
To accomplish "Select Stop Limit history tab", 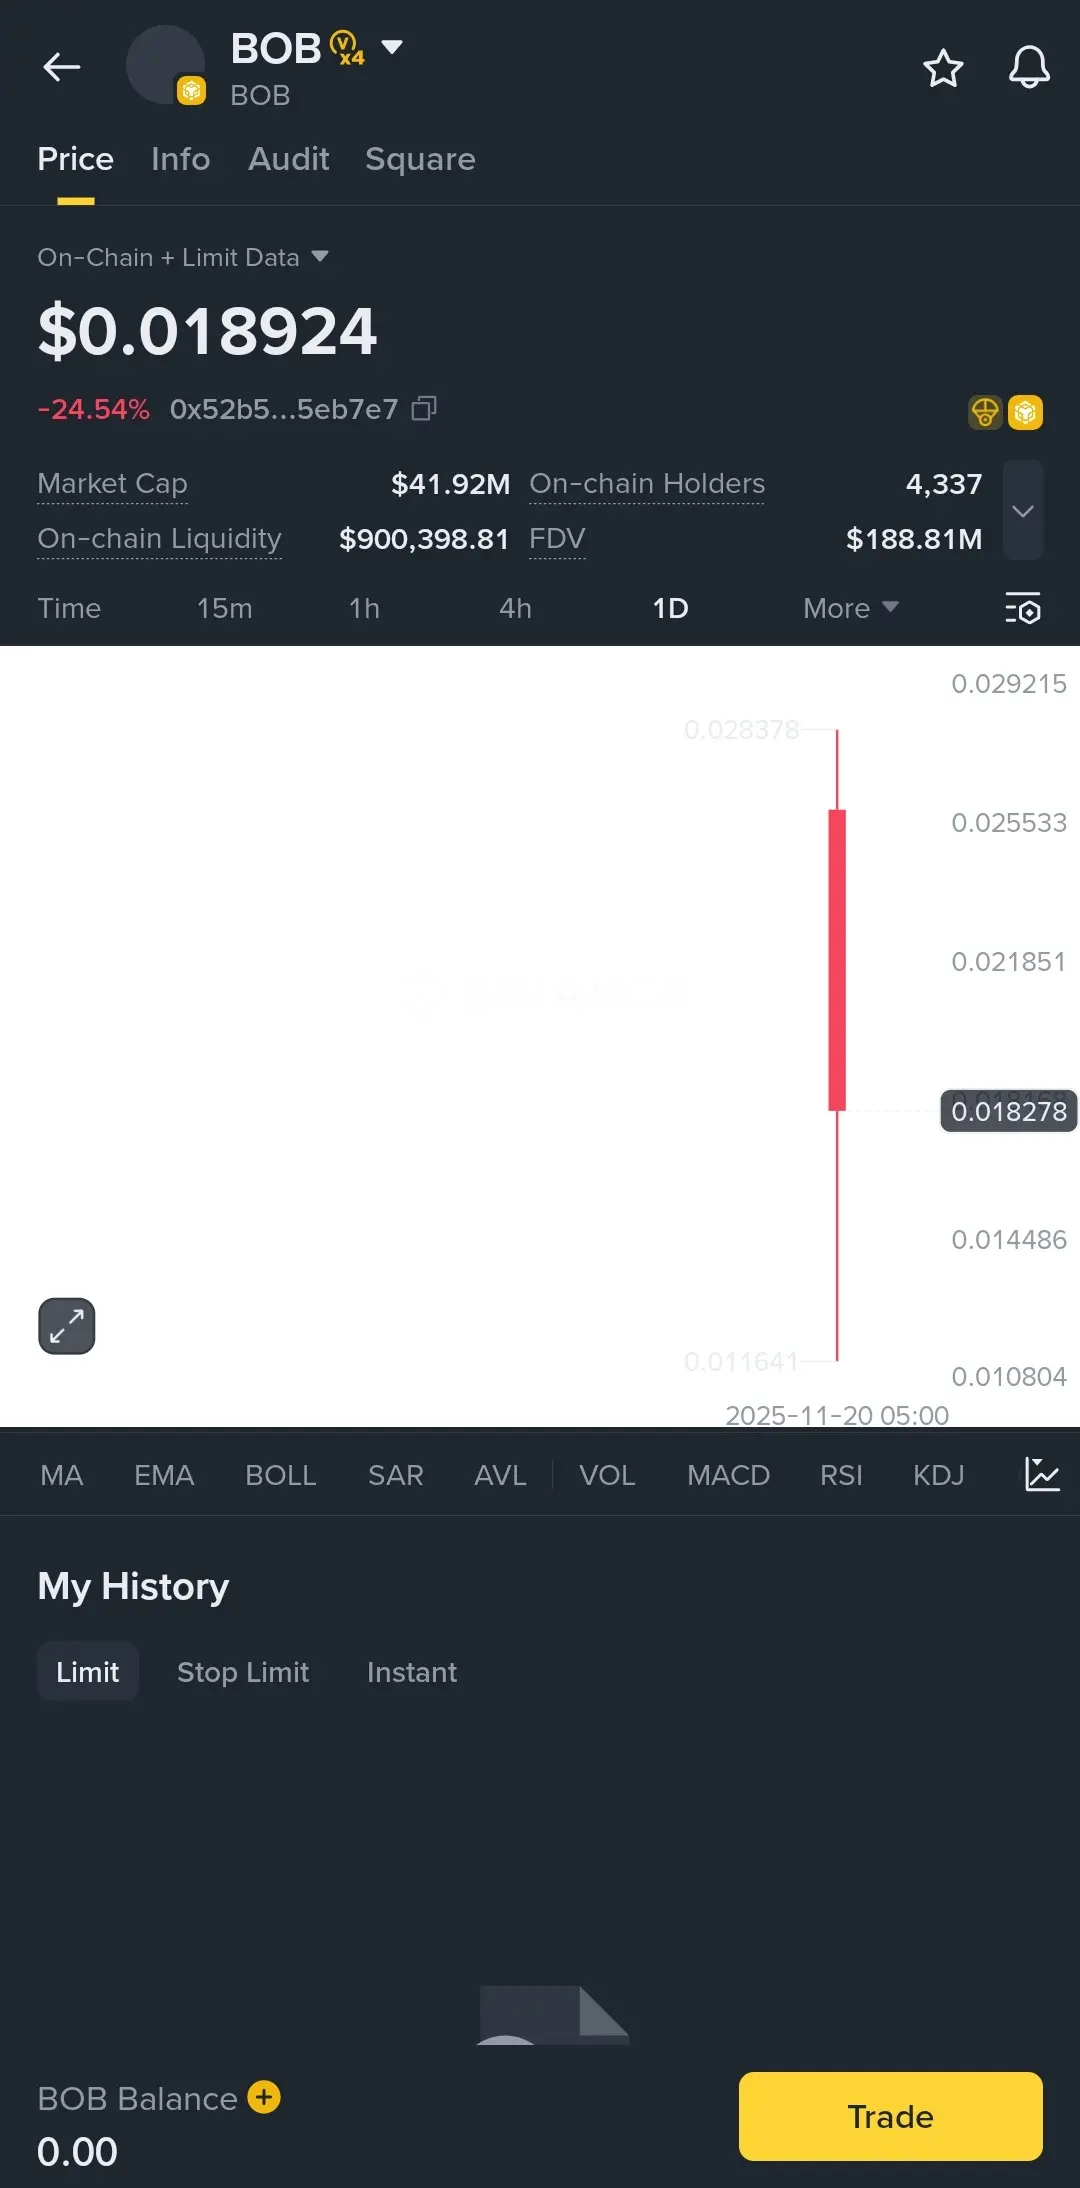I will (243, 1672).
